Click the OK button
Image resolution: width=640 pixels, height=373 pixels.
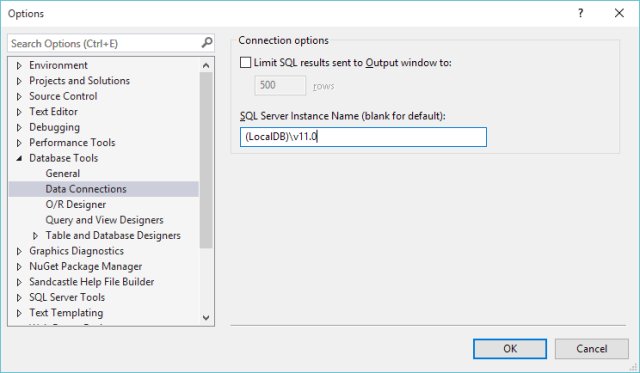[510, 349]
